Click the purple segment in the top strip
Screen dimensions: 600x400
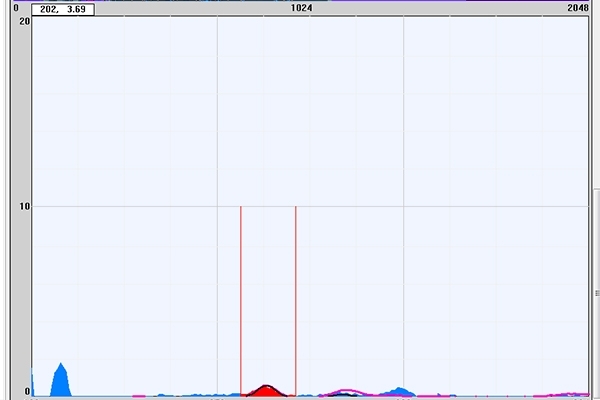450,1
